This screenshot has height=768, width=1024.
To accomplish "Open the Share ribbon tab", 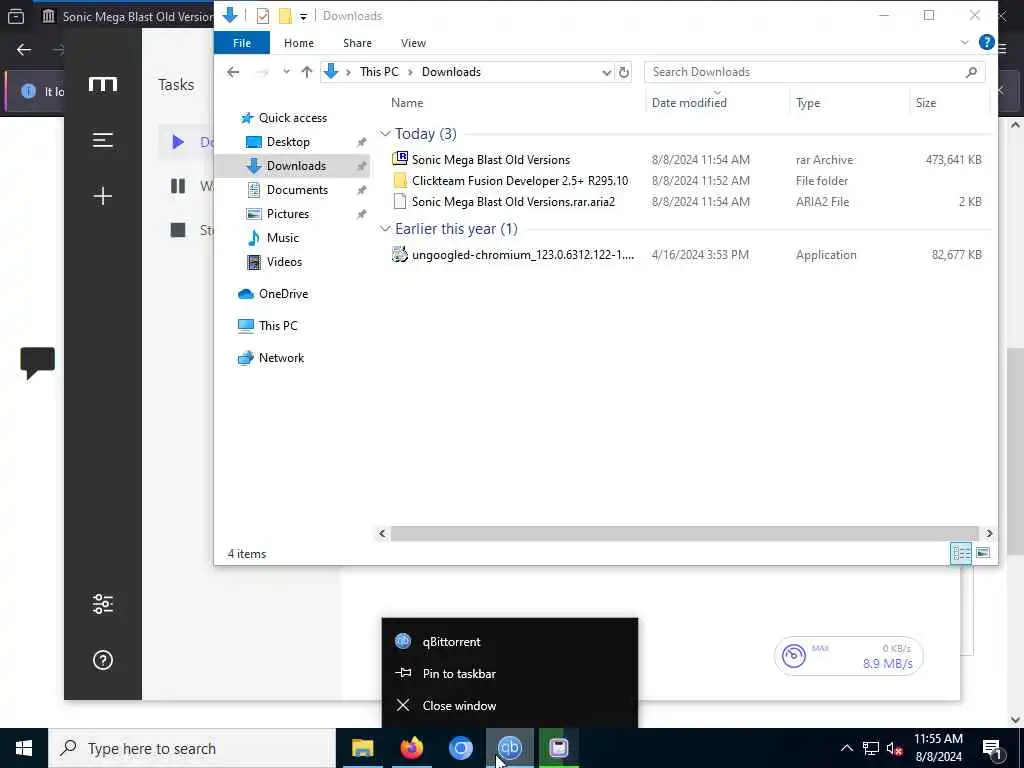I will coord(357,43).
